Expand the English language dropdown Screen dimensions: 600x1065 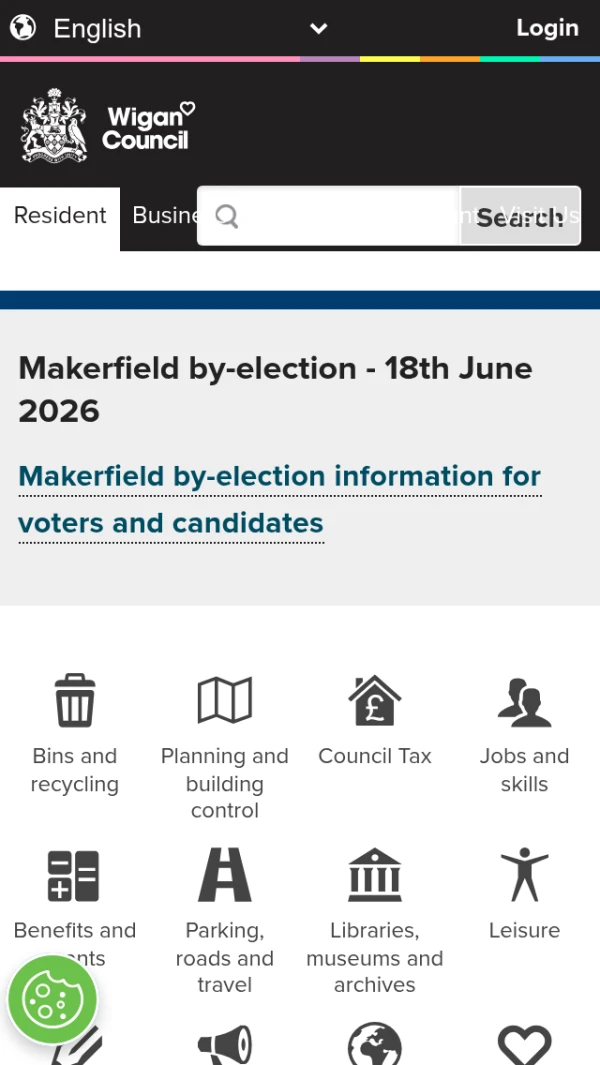pyautogui.click(x=169, y=29)
